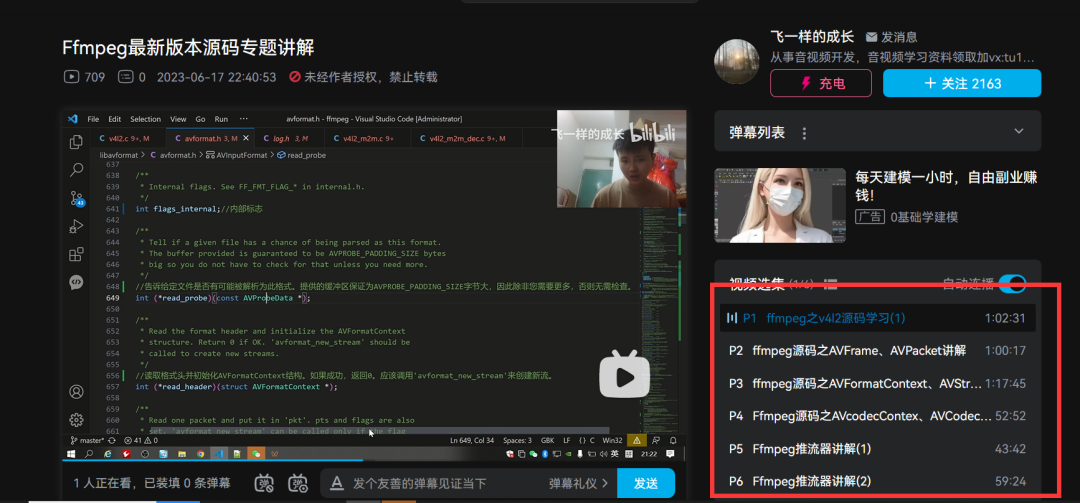Click the 发送 button
The width and height of the screenshot is (1080, 503).
click(x=645, y=483)
